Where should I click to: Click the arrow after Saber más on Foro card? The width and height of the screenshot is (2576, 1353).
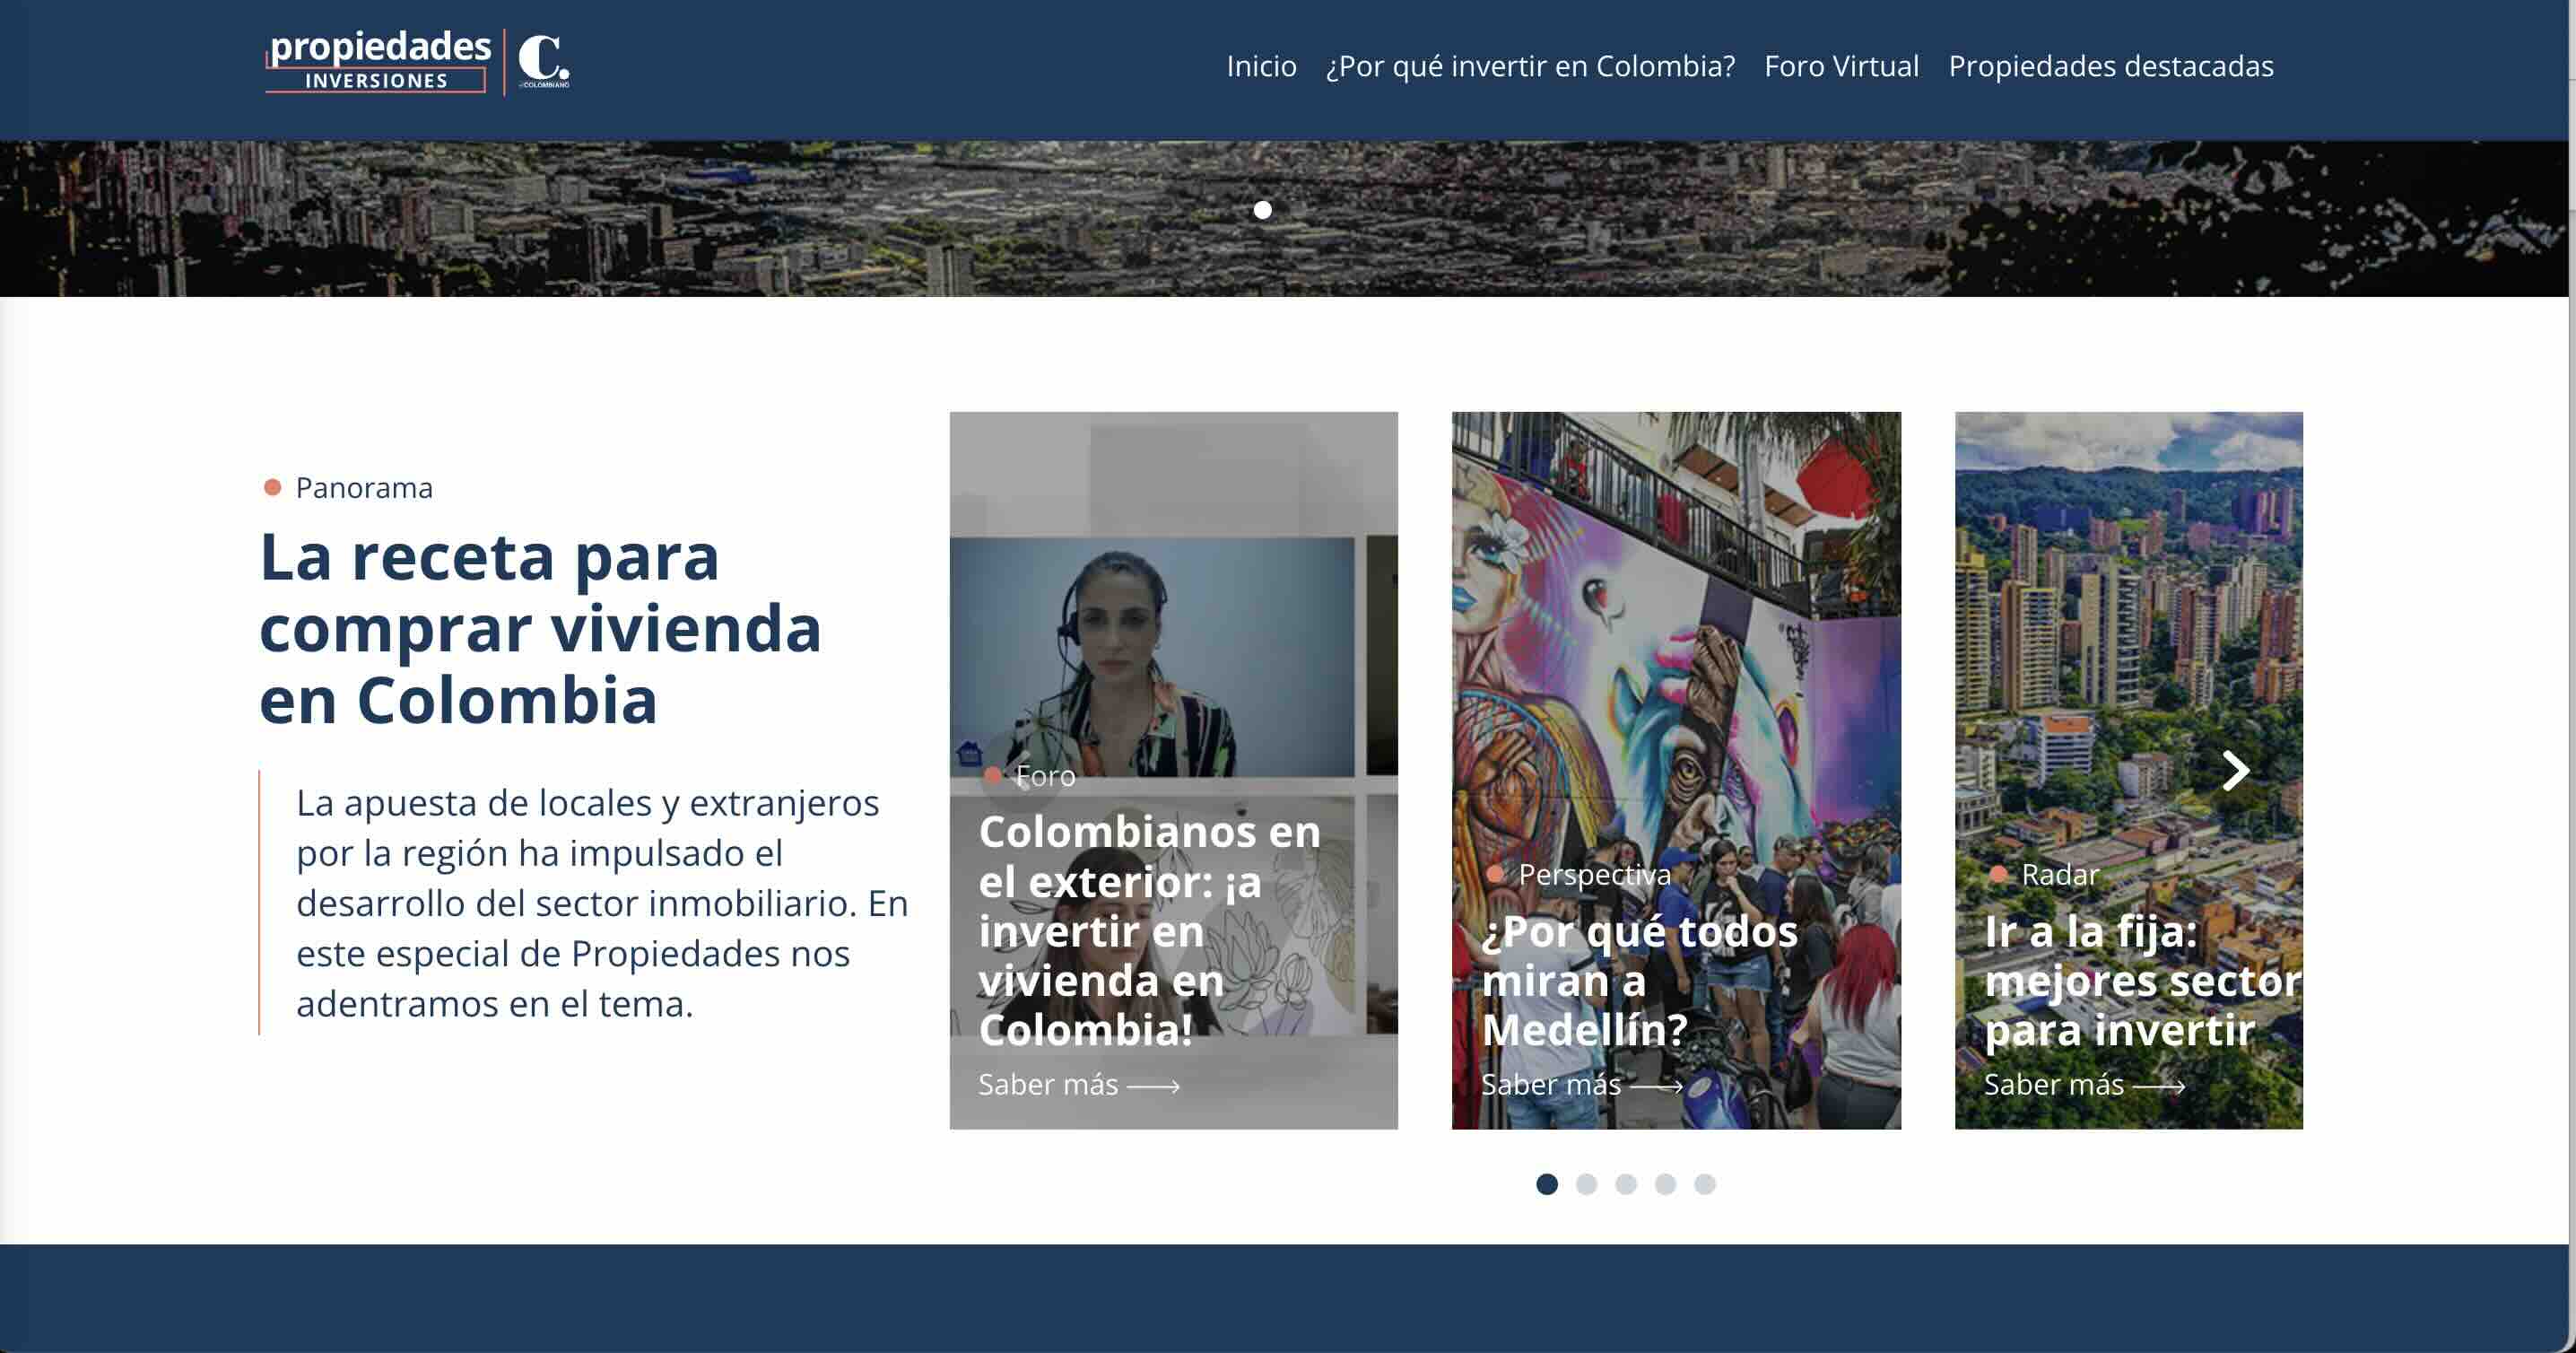[1154, 1086]
